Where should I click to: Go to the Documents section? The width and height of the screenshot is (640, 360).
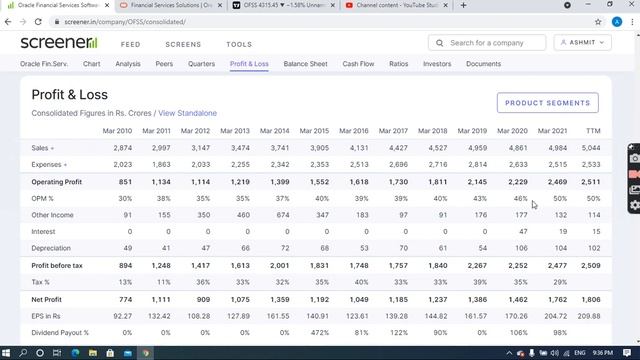click(x=483, y=64)
